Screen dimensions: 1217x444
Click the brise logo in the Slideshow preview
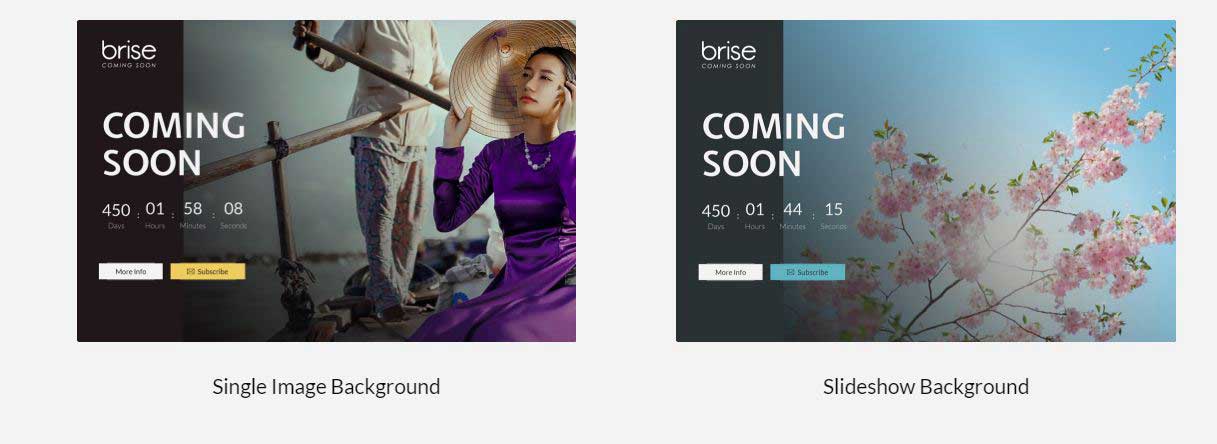pos(729,54)
